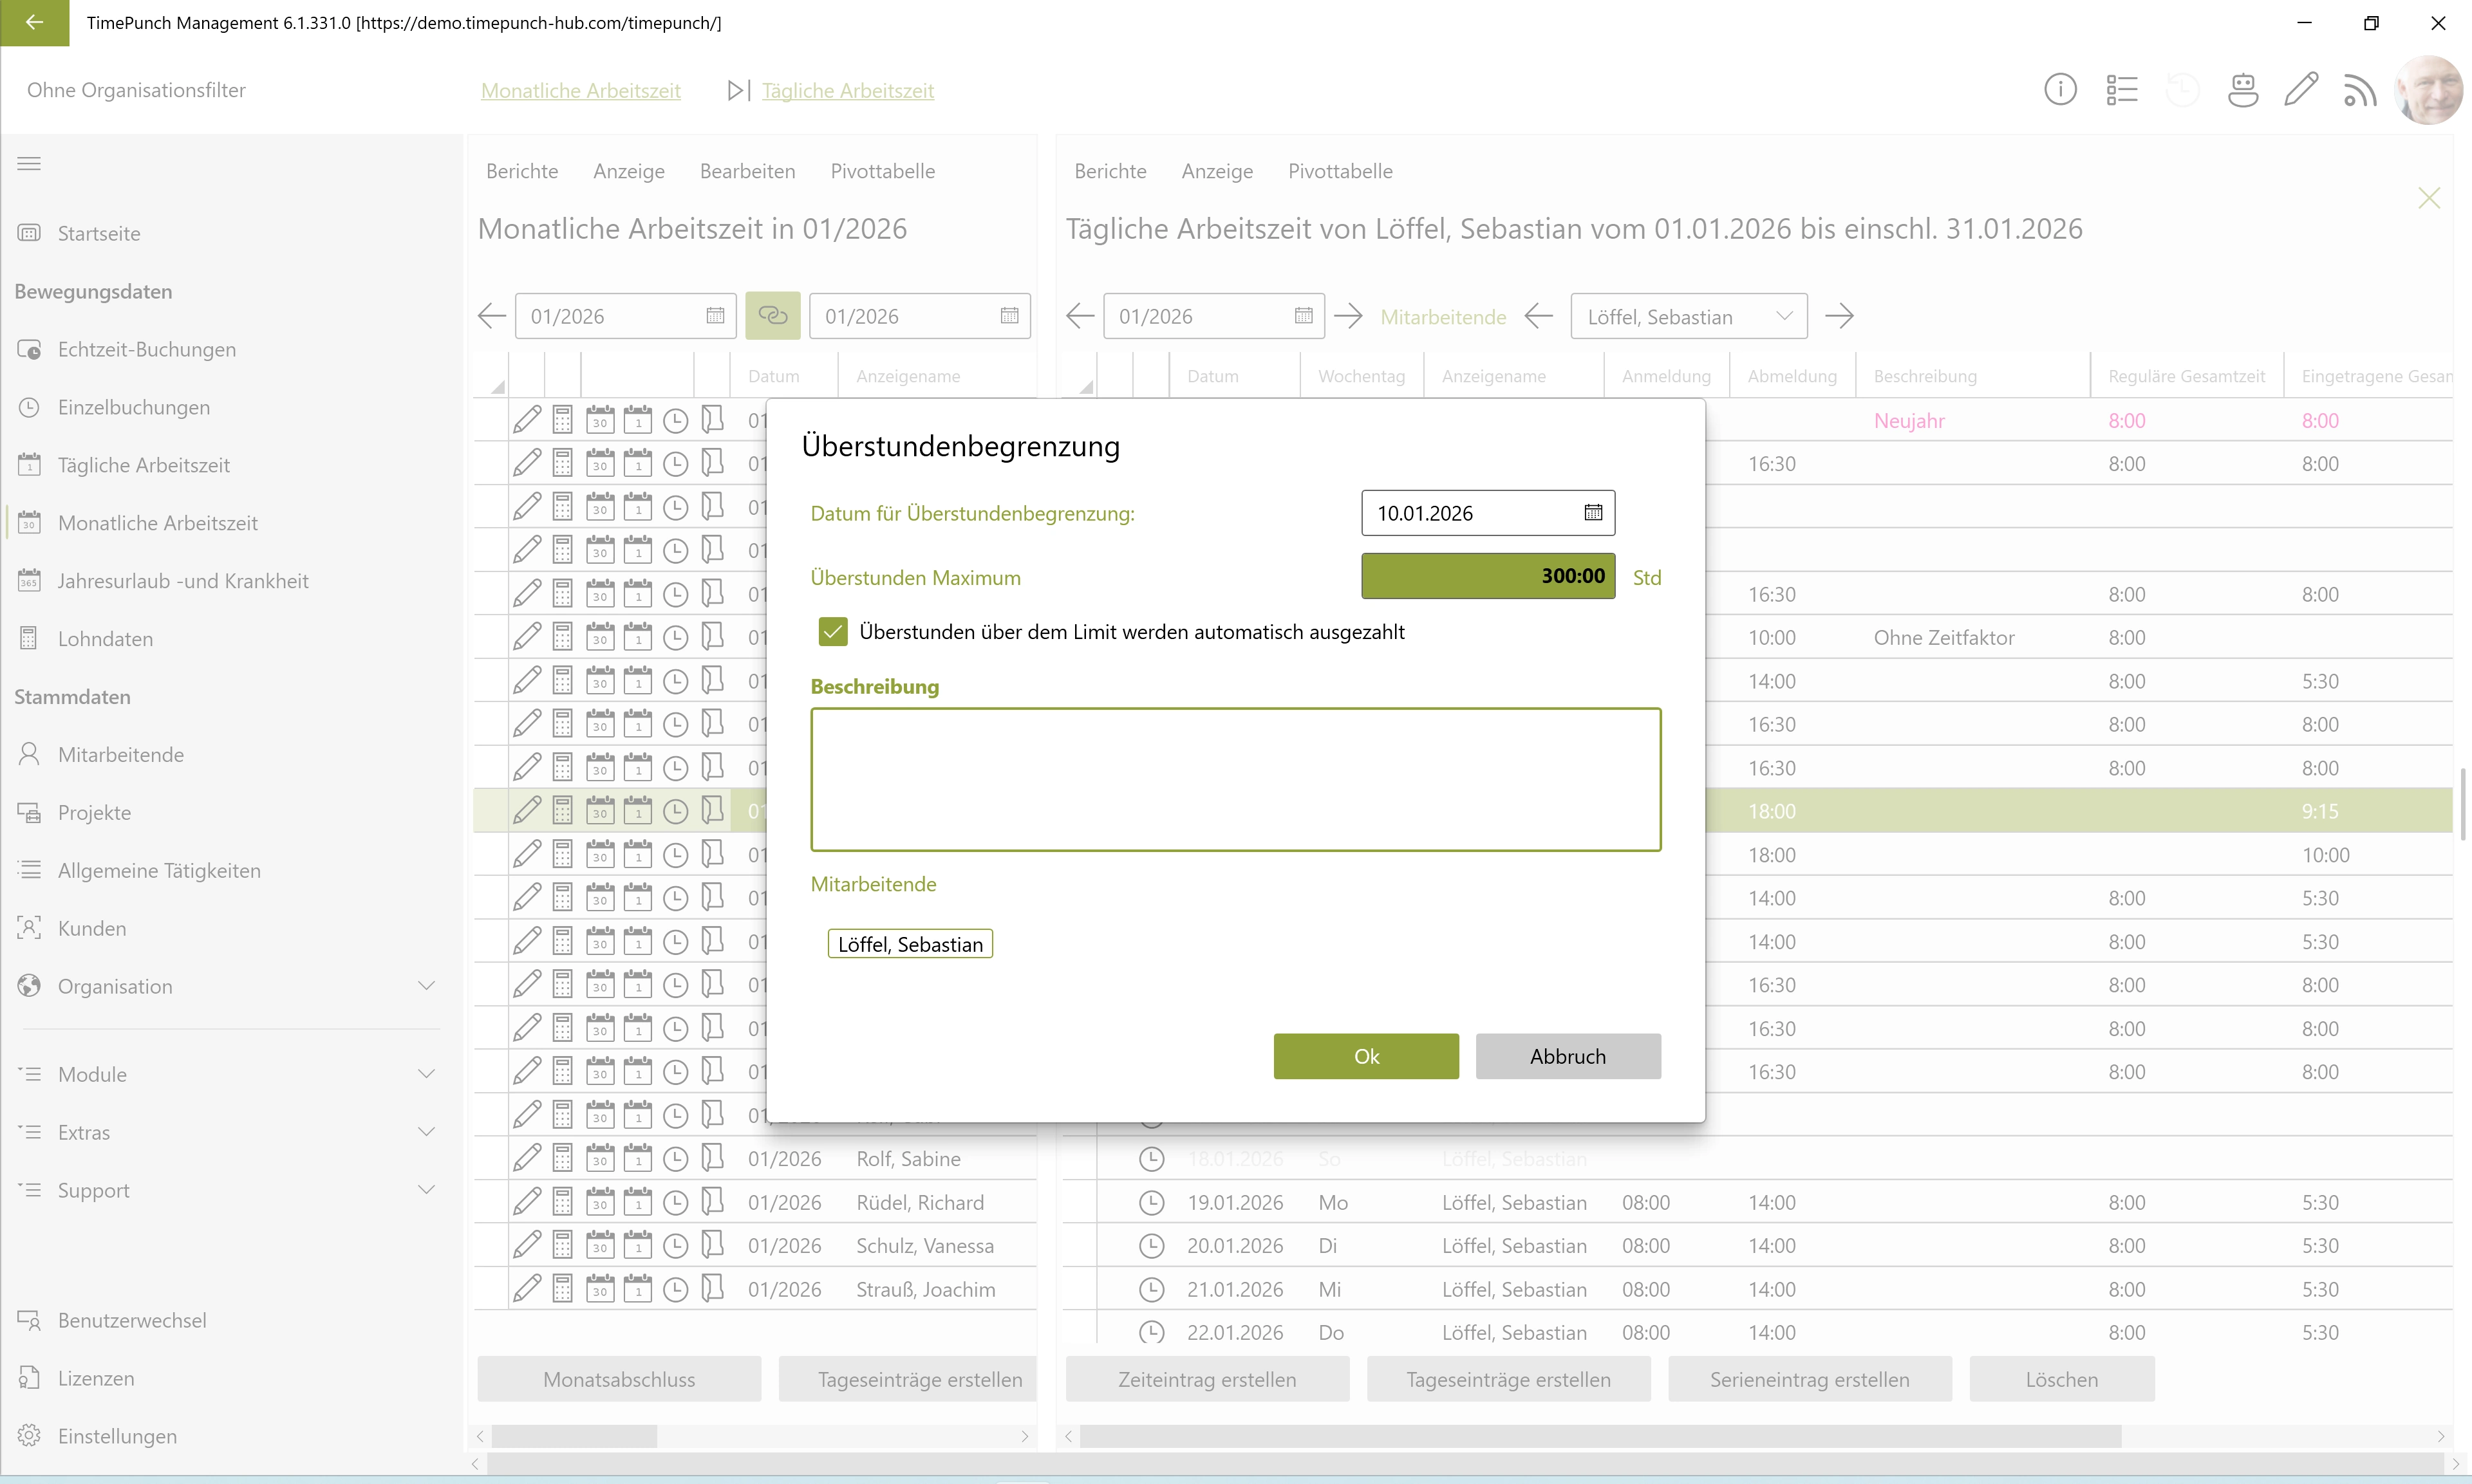This screenshot has width=2472, height=1484.
Task: Click the hamburger menu icon in sidebar
Action: tap(29, 164)
